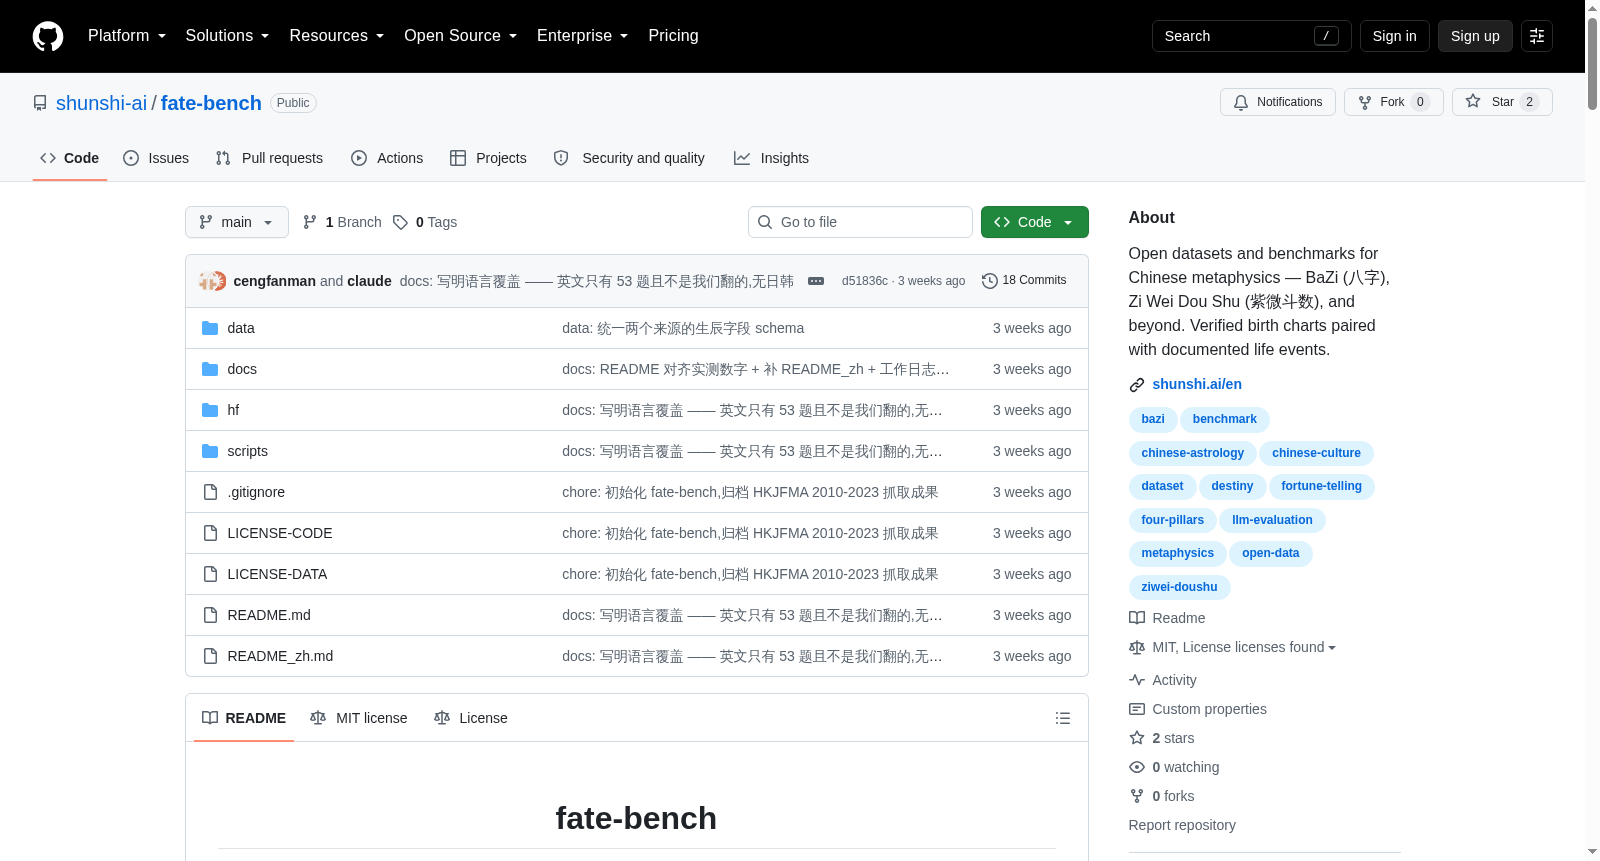Screen dimensions: 1600x861
Task: Open the shunshi.ai/en website link
Action: [x=1197, y=384]
